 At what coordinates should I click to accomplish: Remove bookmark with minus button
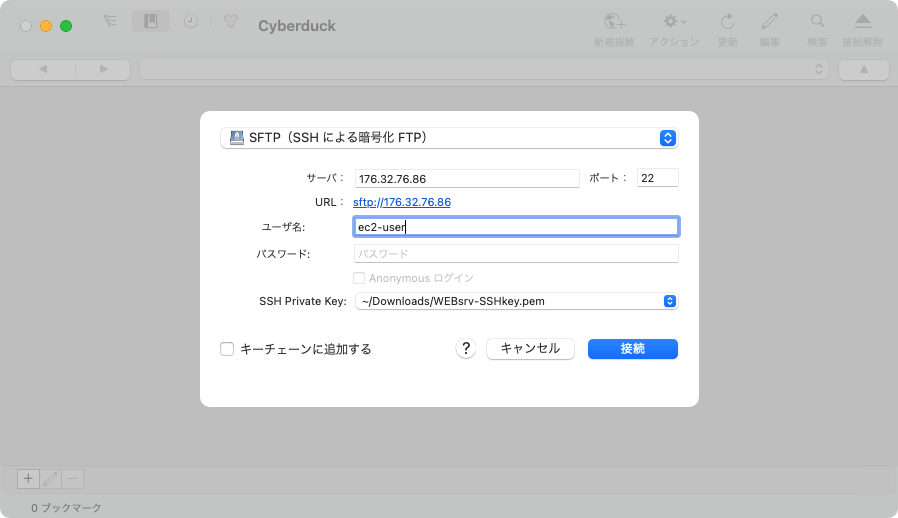[72, 478]
